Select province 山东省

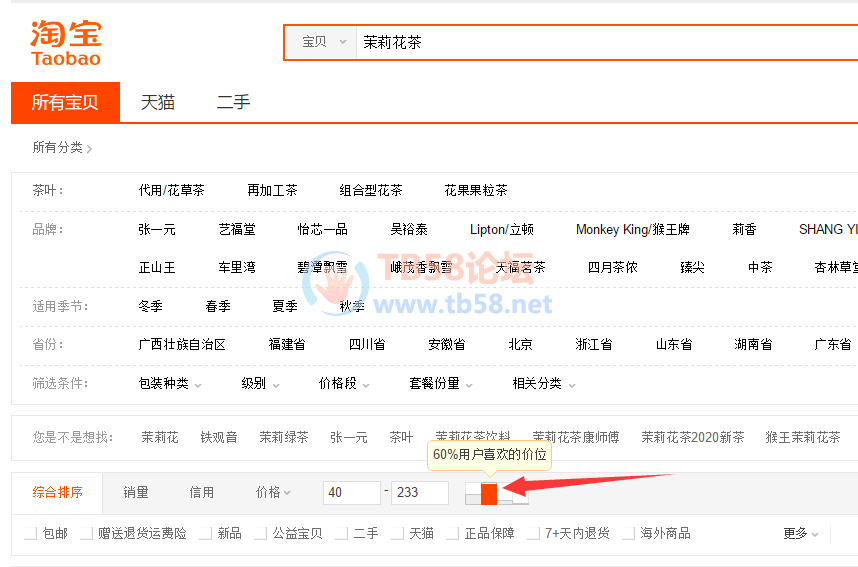(674, 345)
